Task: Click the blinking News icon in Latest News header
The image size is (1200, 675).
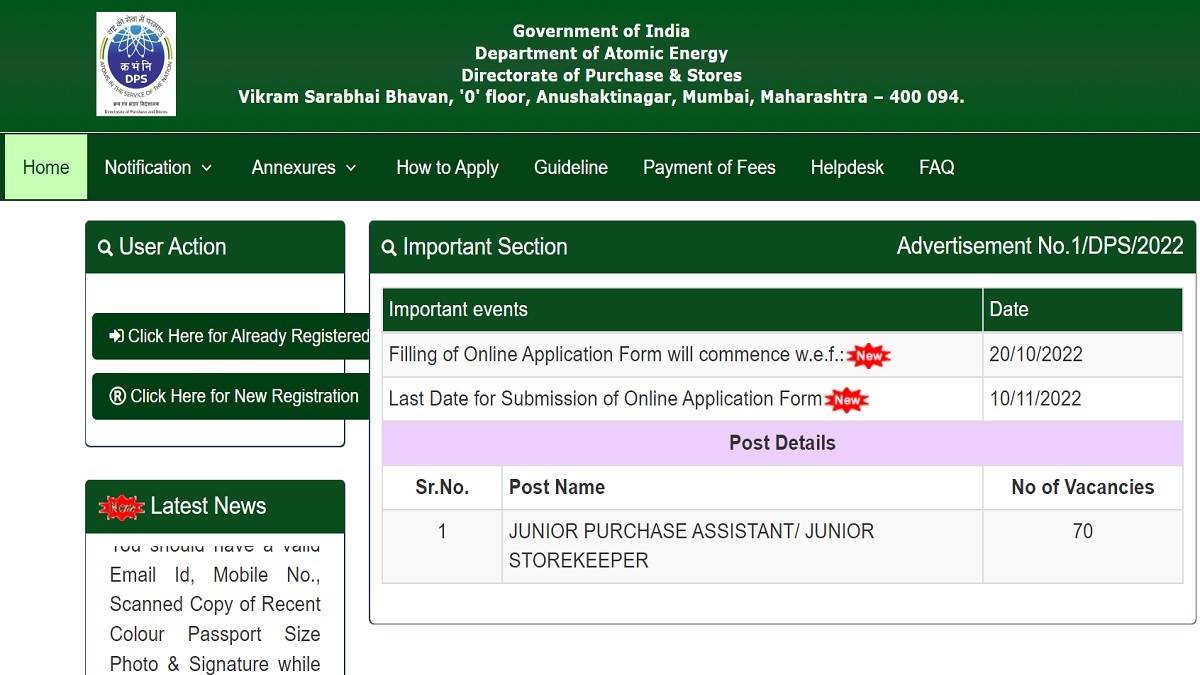Action: click(x=123, y=506)
